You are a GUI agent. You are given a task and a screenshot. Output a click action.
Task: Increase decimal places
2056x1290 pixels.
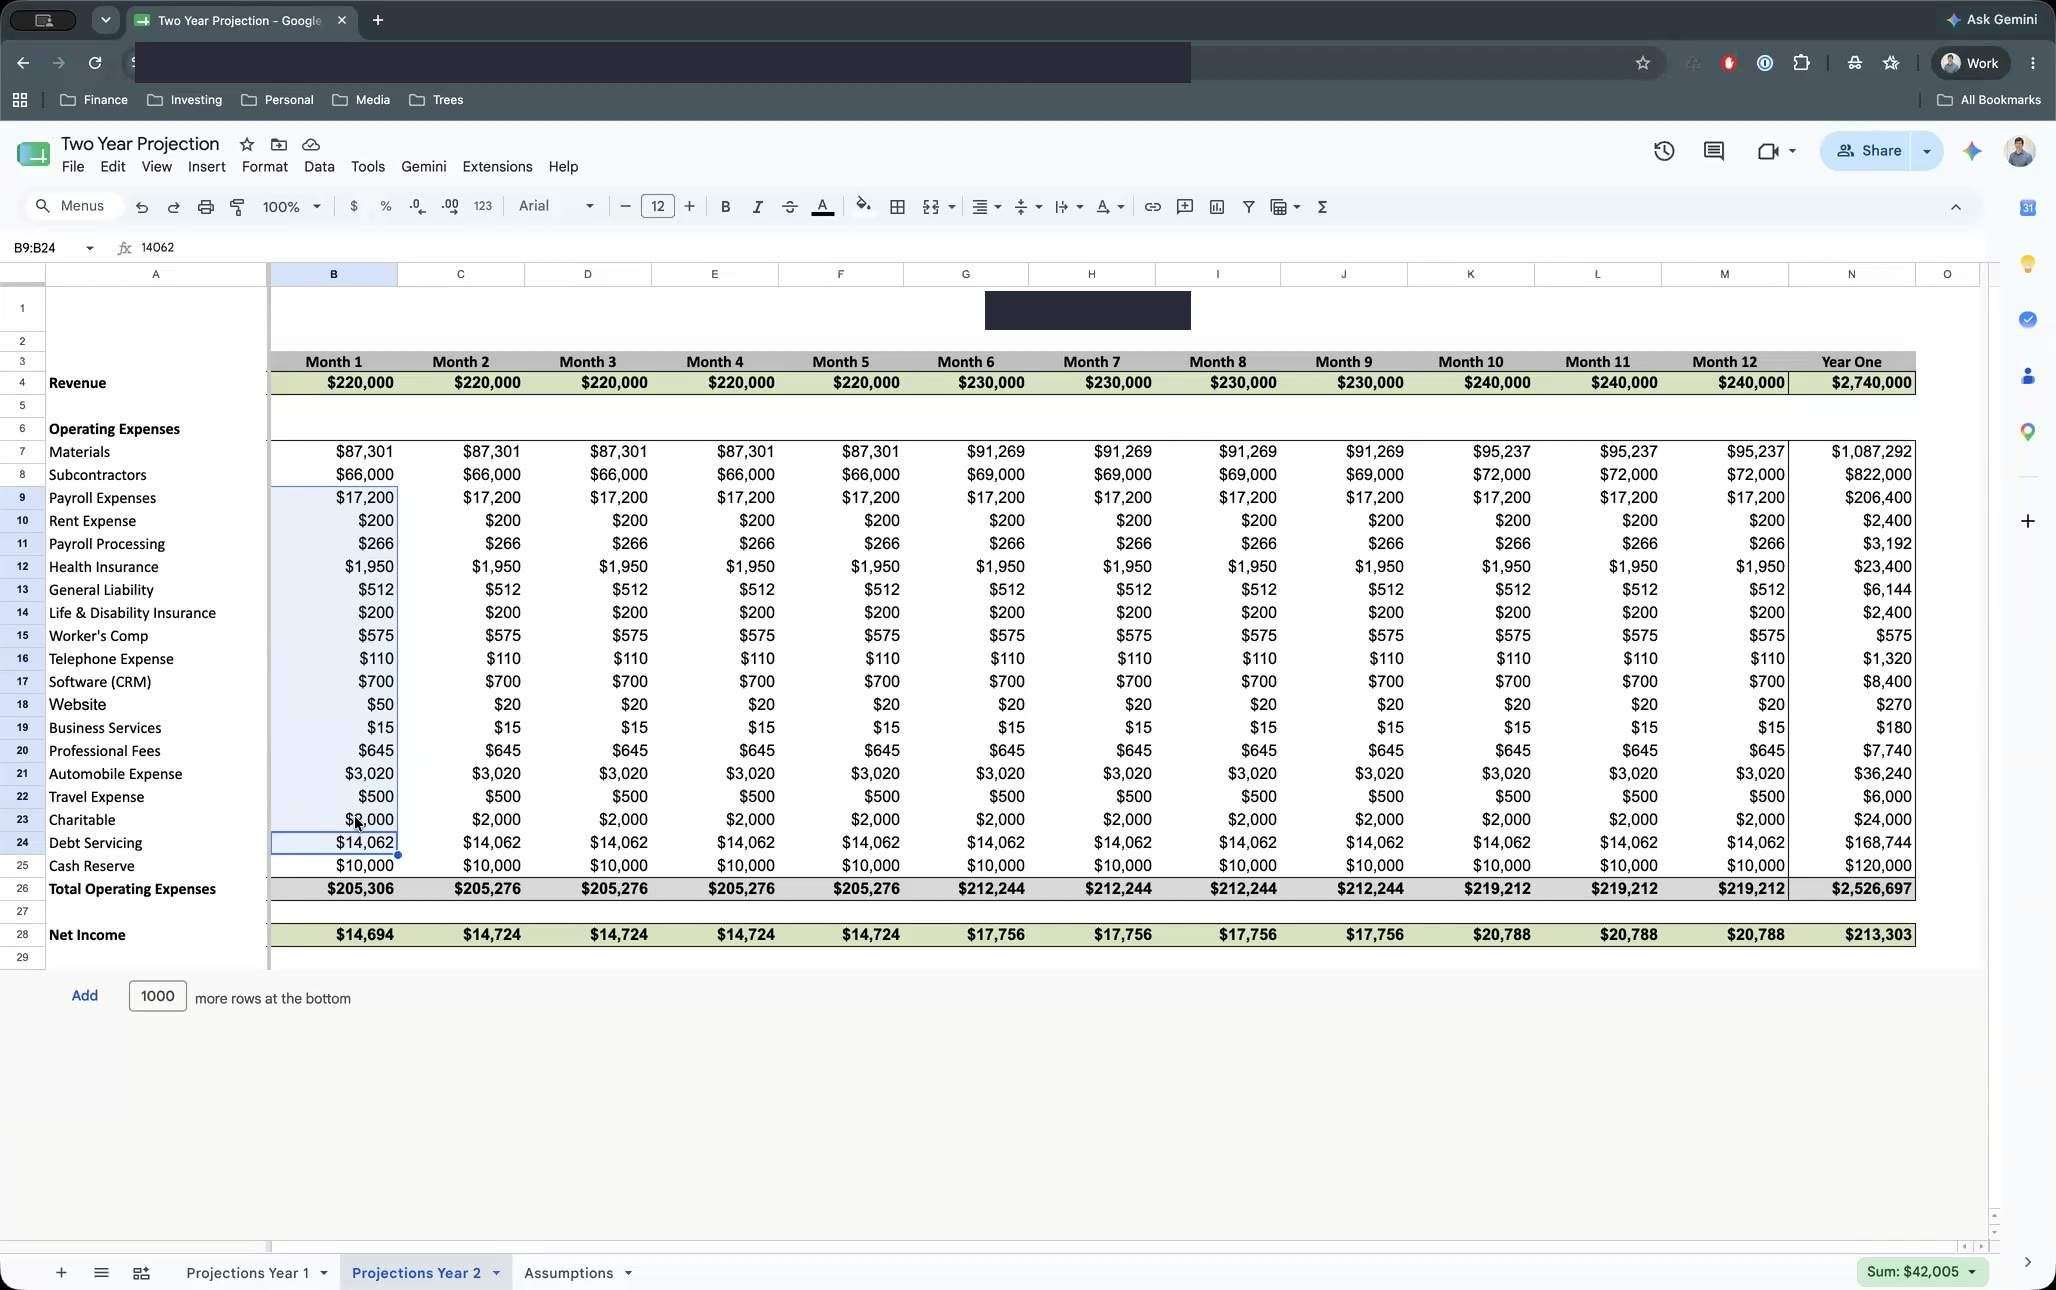(450, 207)
